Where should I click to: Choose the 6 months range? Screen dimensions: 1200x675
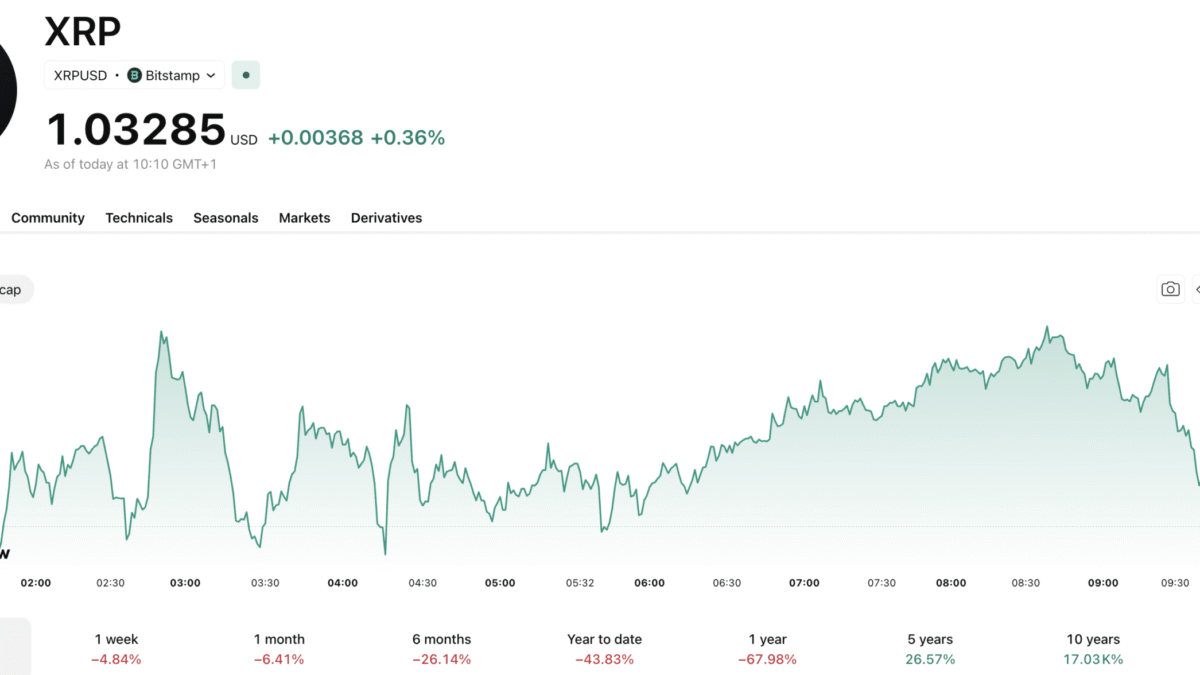click(441, 648)
